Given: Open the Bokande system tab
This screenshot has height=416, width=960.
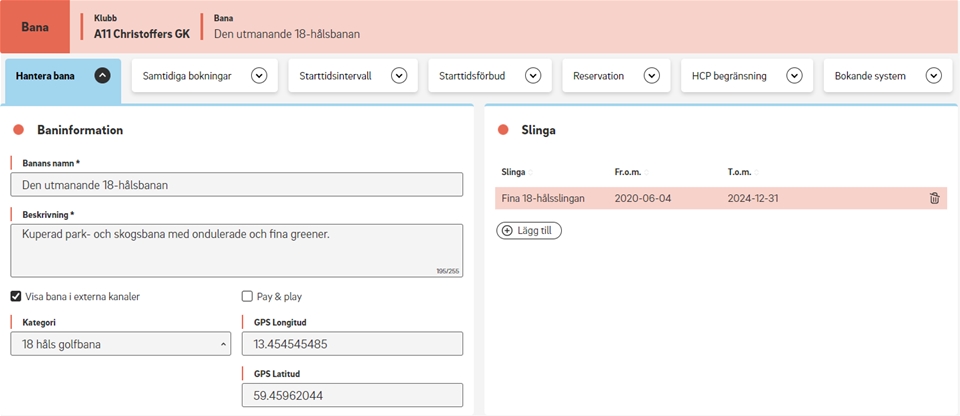Looking at the screenshot, I should tap(888, 76).
